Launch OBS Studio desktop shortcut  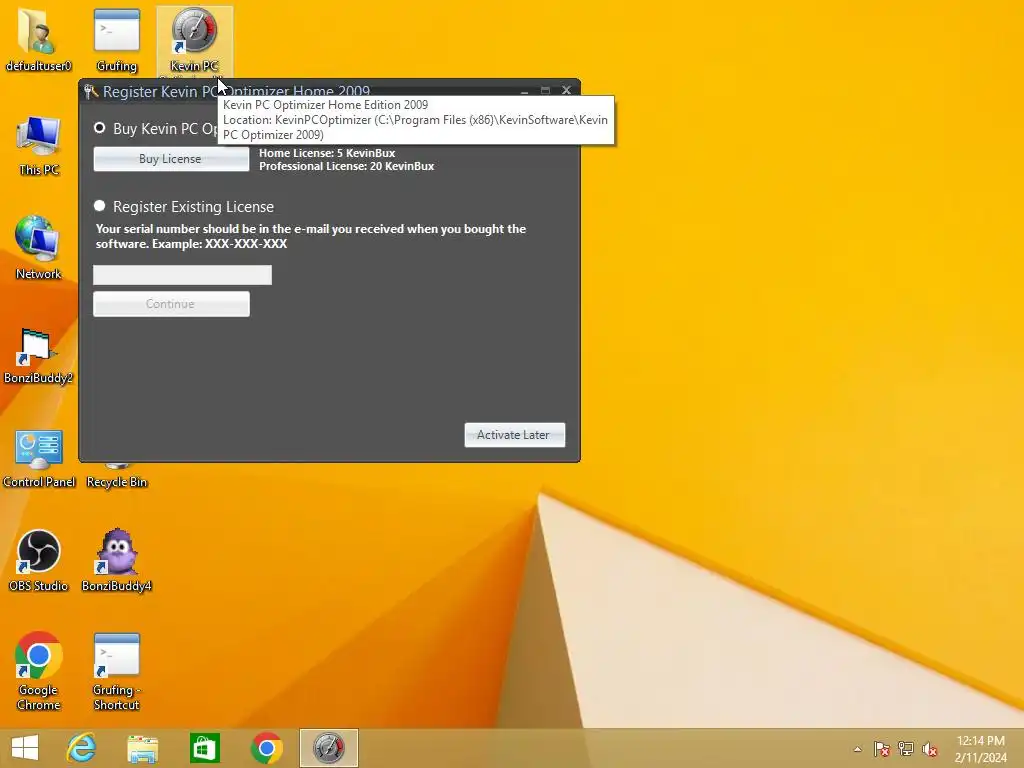39,560
